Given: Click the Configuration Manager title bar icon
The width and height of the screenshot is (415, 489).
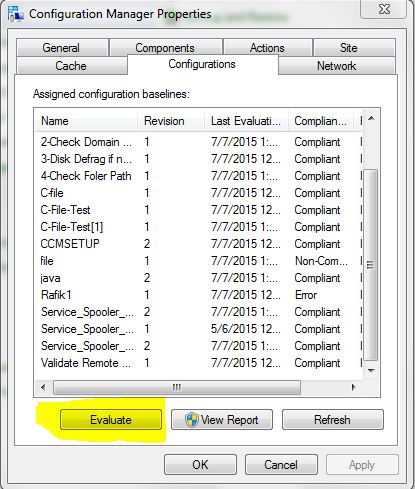Looking at the screenshot, I should 16,14.
